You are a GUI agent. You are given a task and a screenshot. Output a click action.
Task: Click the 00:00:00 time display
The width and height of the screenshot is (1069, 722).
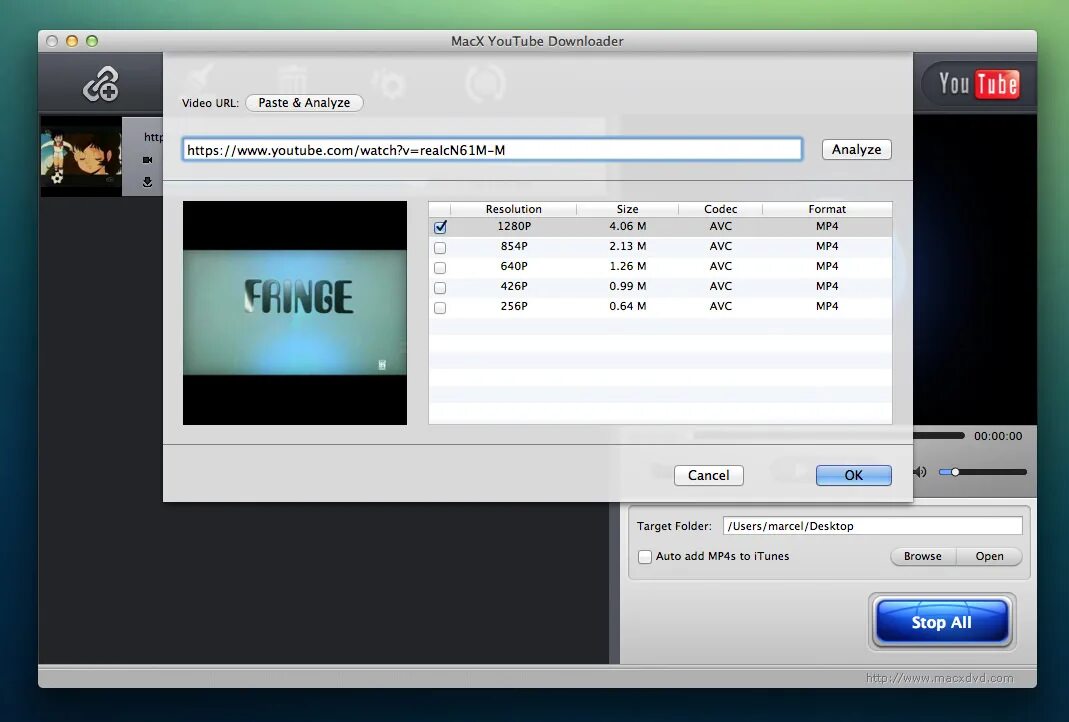click(998, 436)
